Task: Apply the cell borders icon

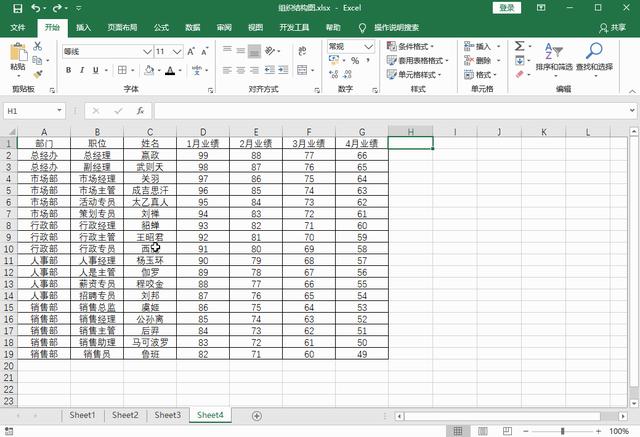Action: pos(122,70)
